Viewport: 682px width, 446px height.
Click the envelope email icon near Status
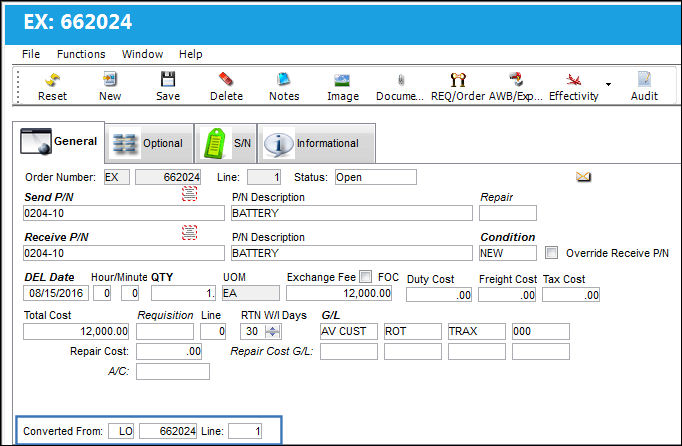pos(583,177)
